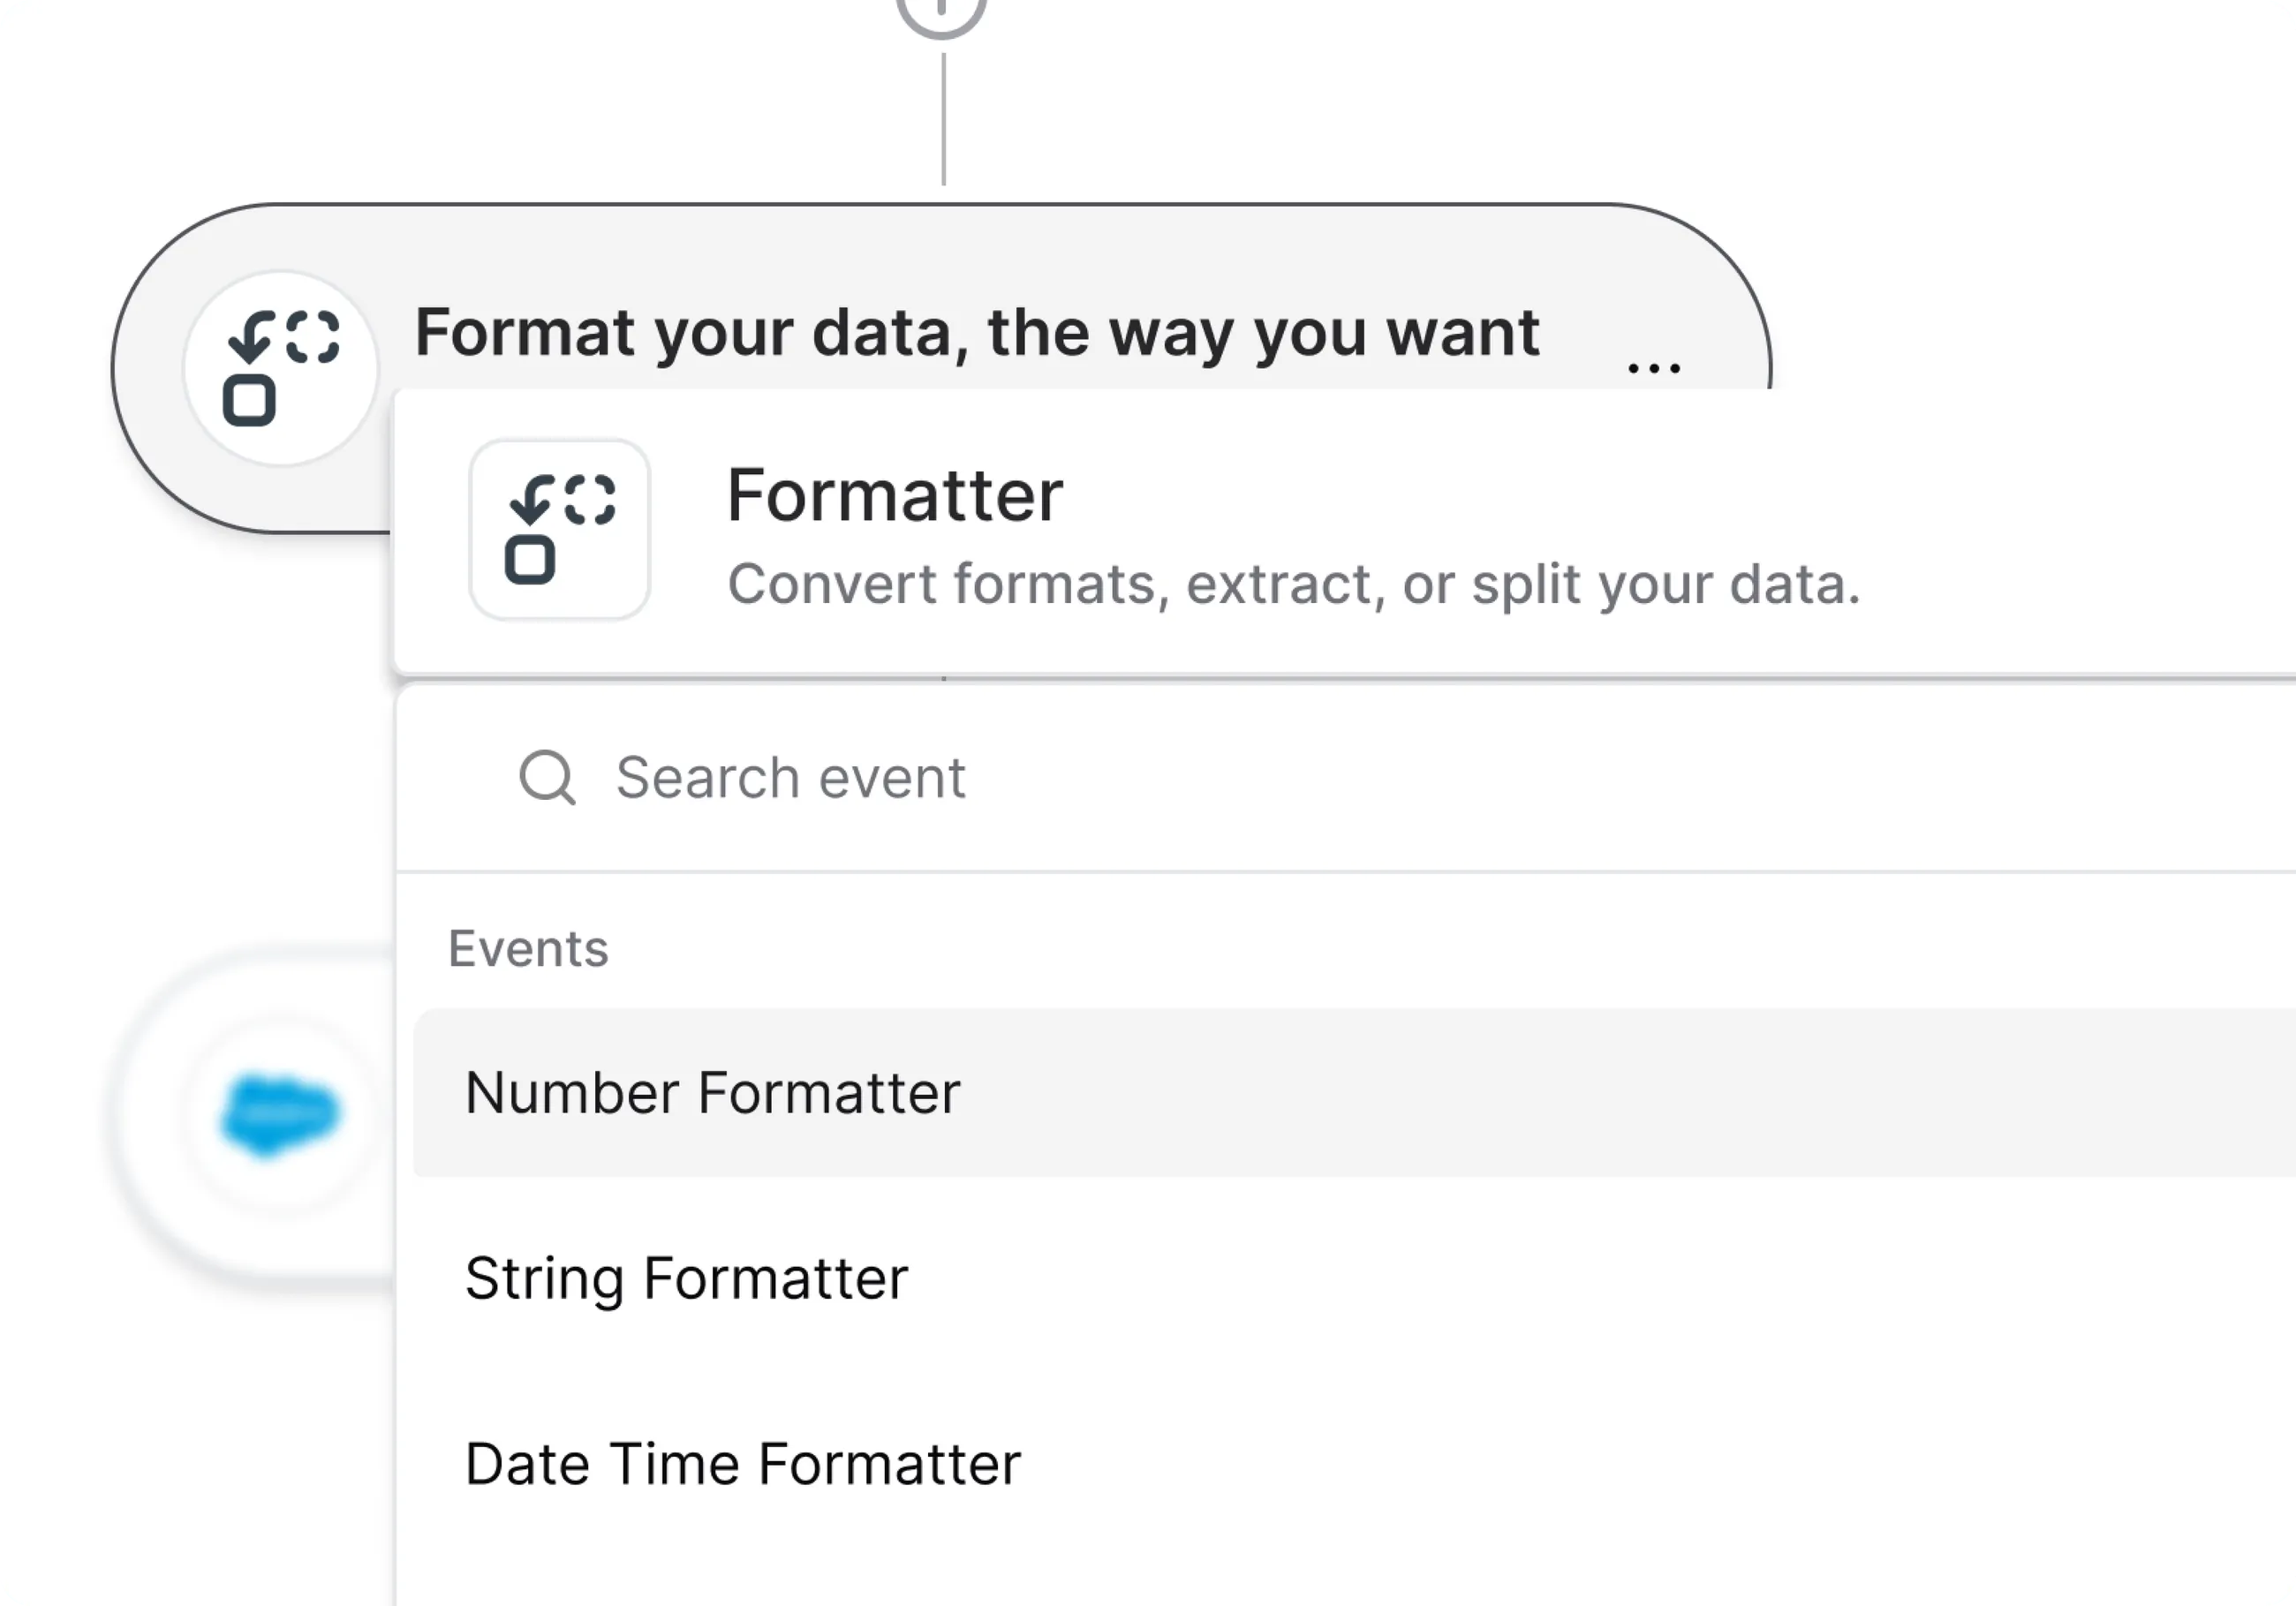Pick the Date Time Formatter event
The image size is (2296, 1606).
pos(743,1464)
